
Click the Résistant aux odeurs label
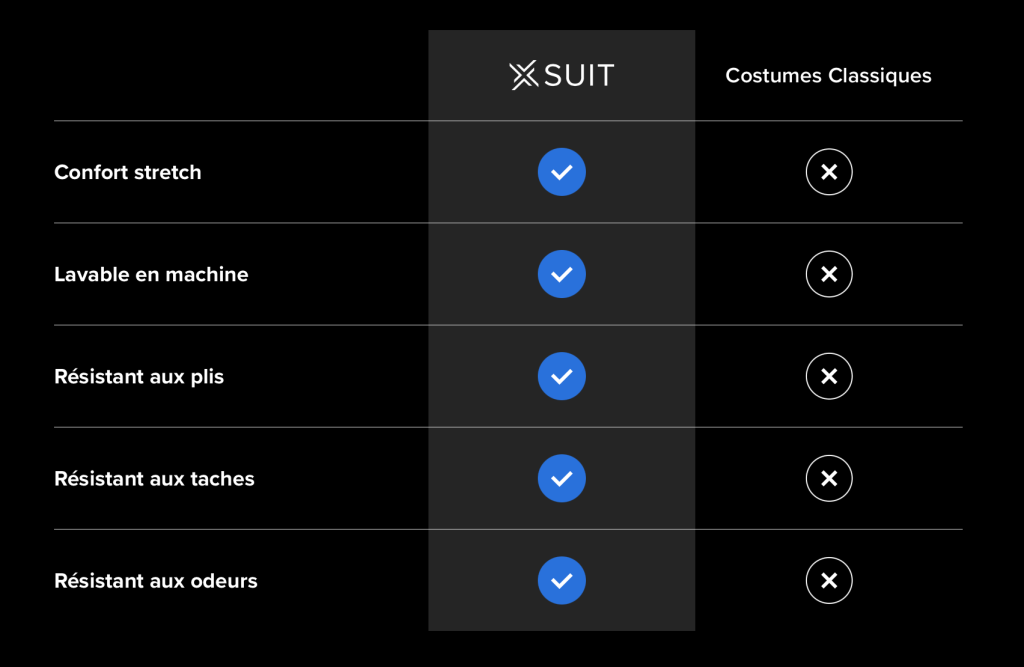(156, 581)
